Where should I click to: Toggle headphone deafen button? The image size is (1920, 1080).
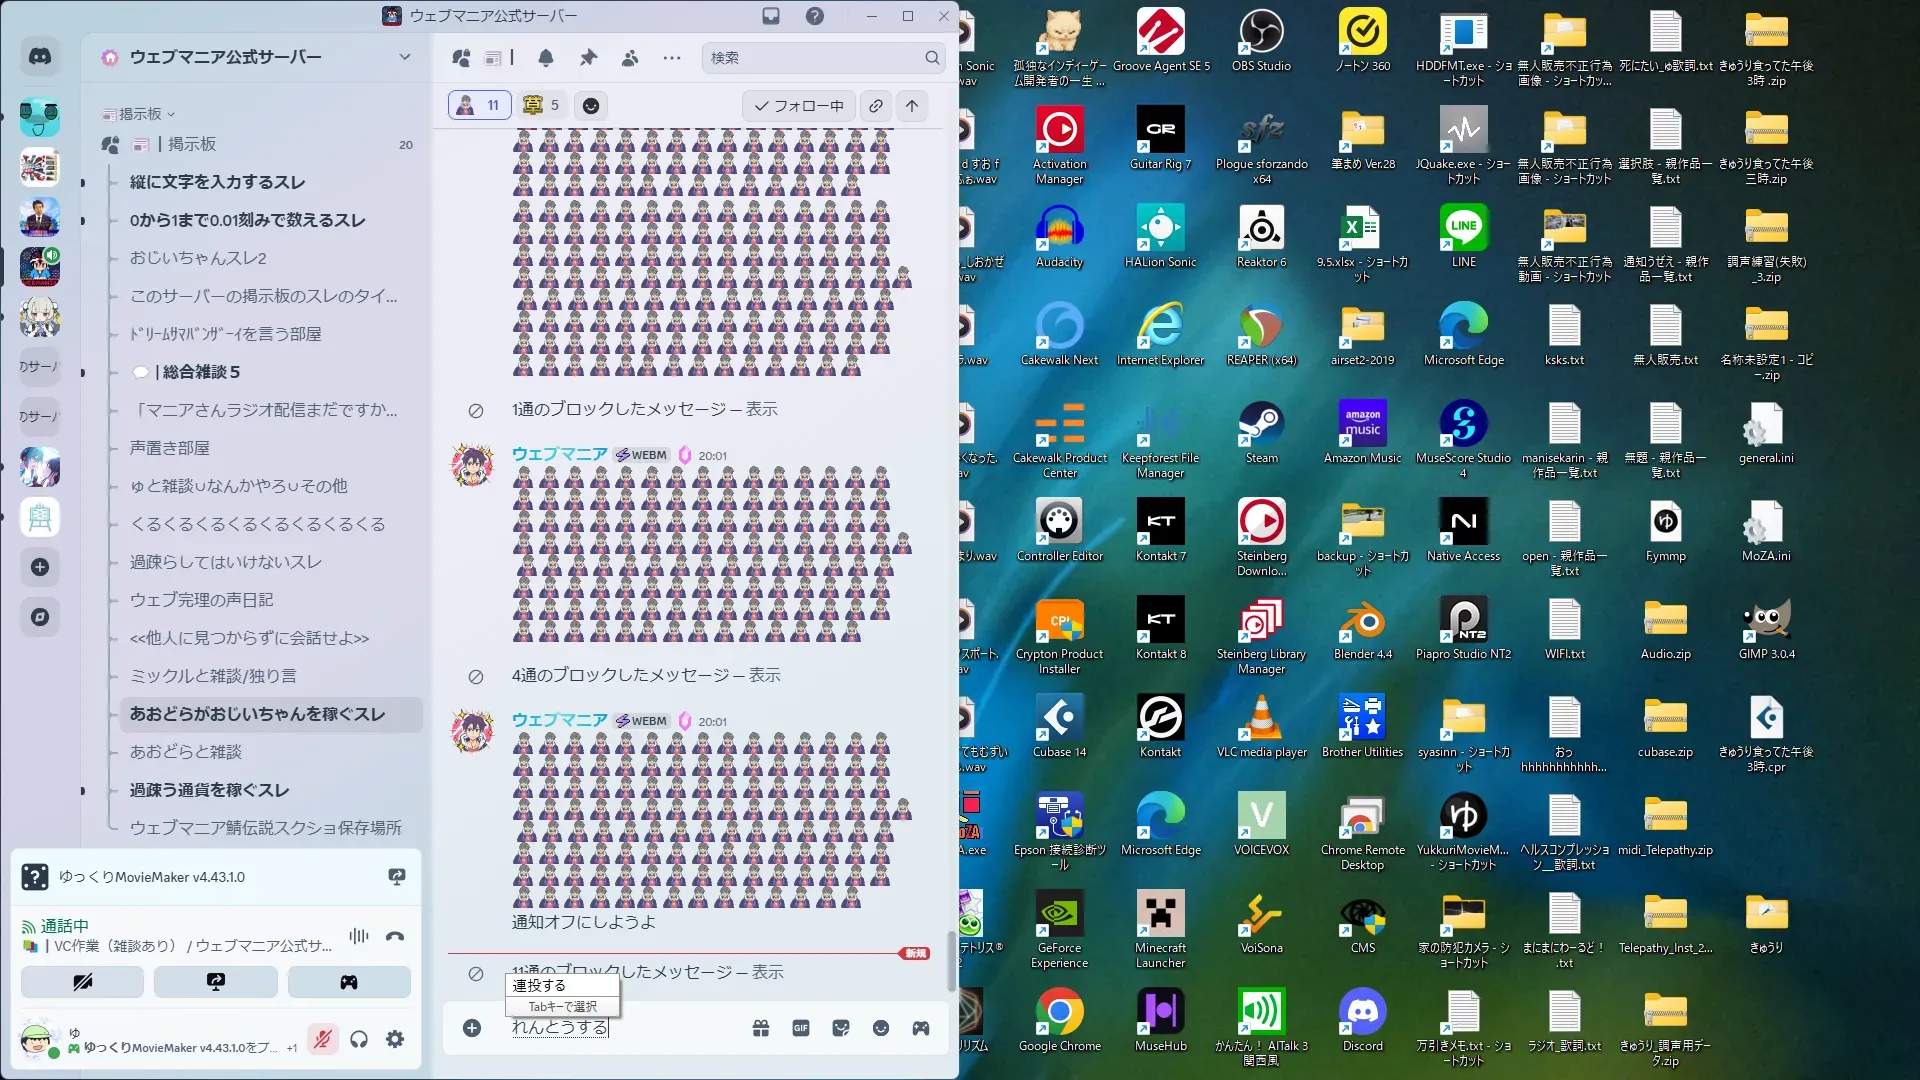click(x=359, y=1040)
